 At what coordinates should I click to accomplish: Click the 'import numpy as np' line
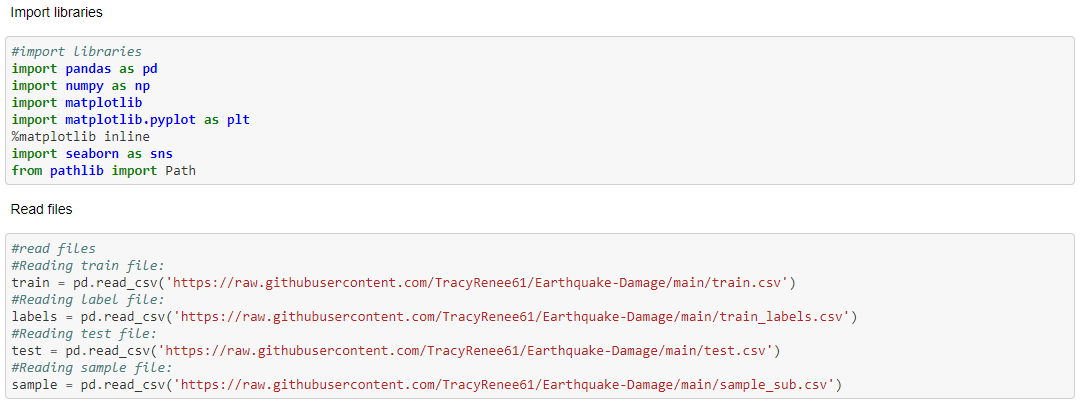tap(81, 86)
